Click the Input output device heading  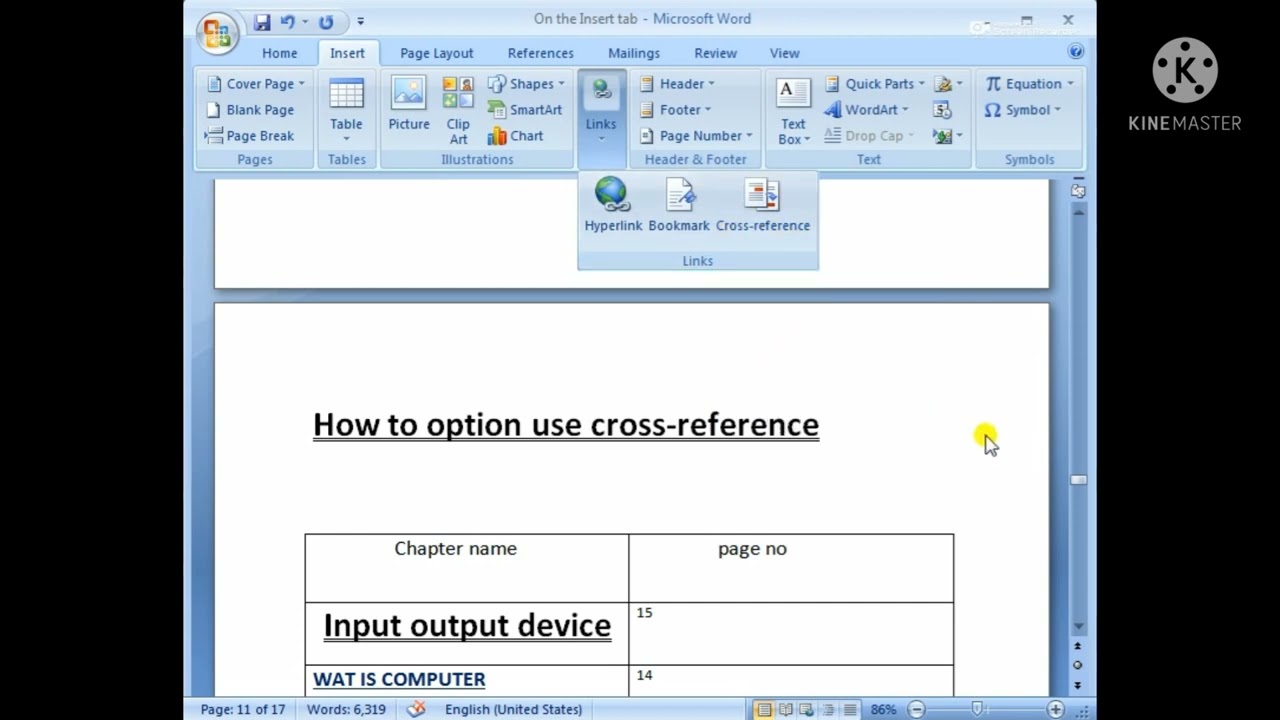(467, 625)
